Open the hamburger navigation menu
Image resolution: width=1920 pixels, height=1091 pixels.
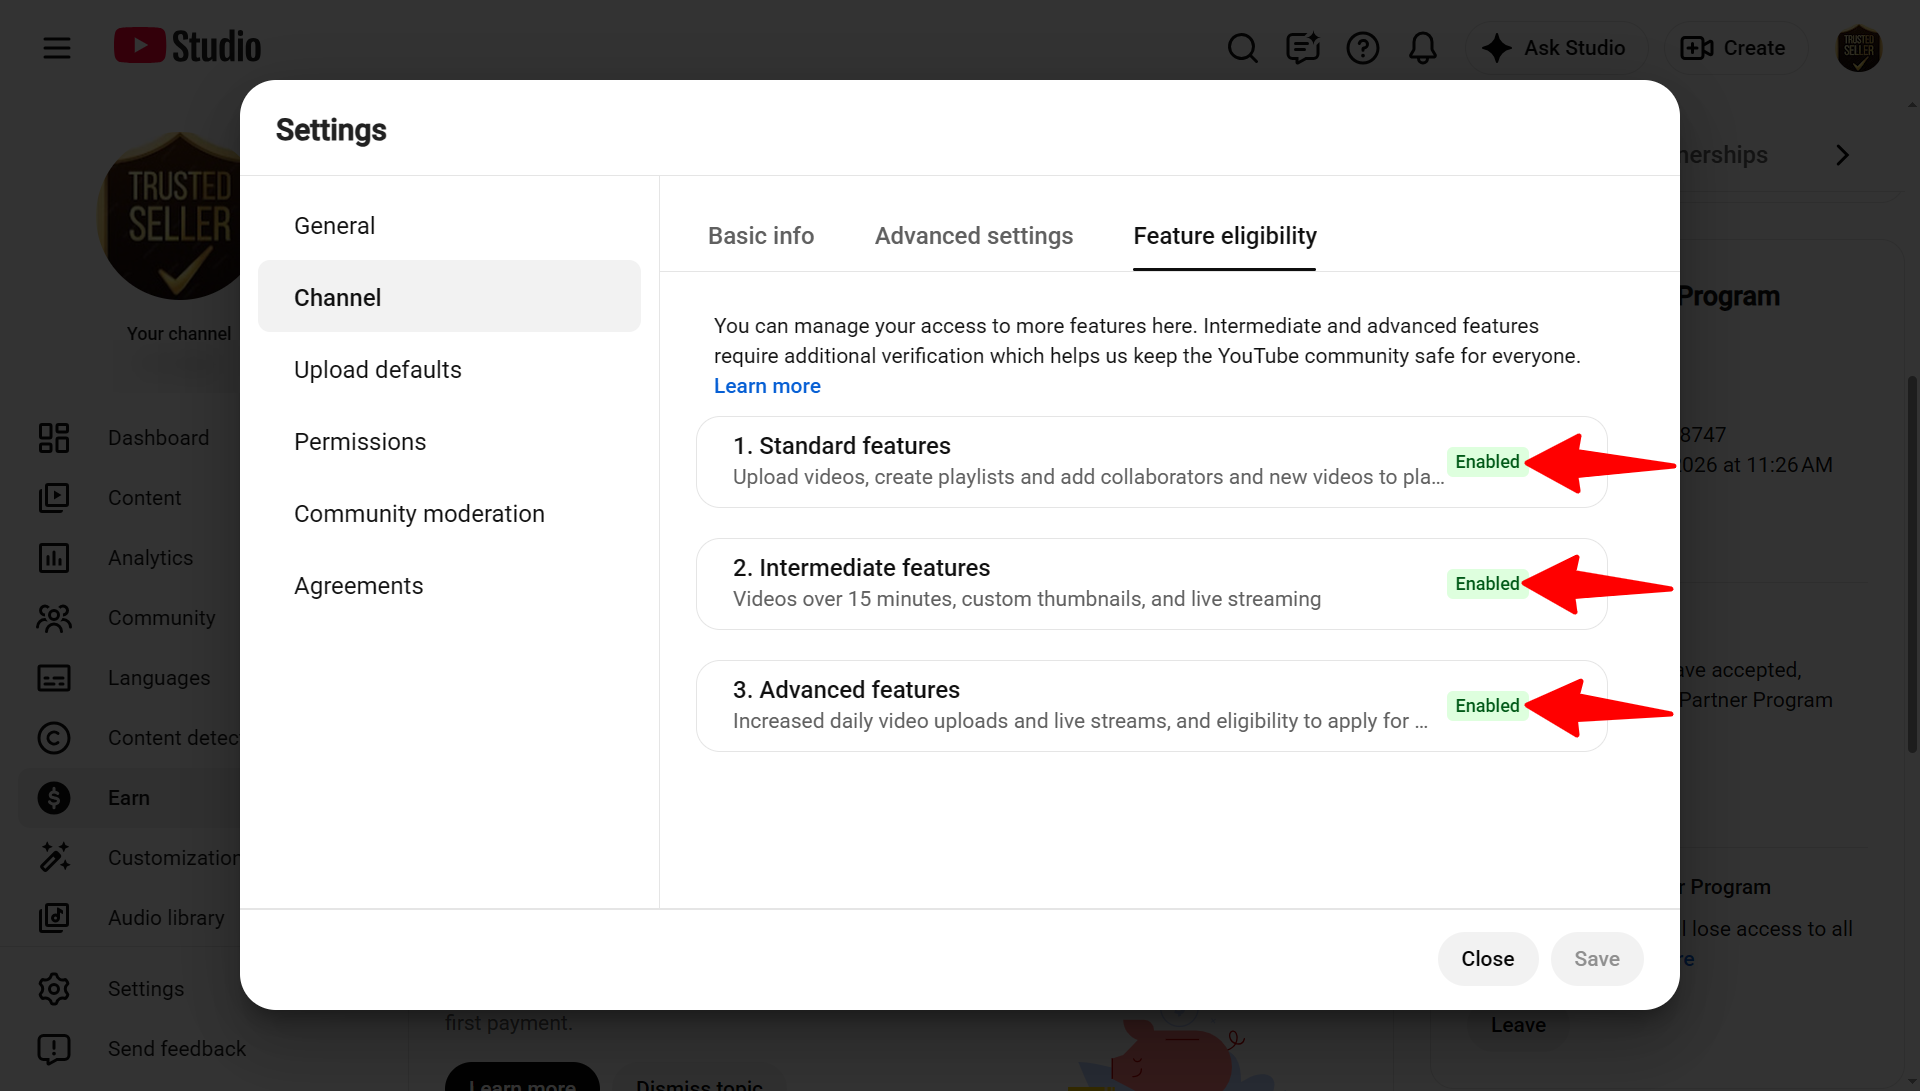(57, 47)
